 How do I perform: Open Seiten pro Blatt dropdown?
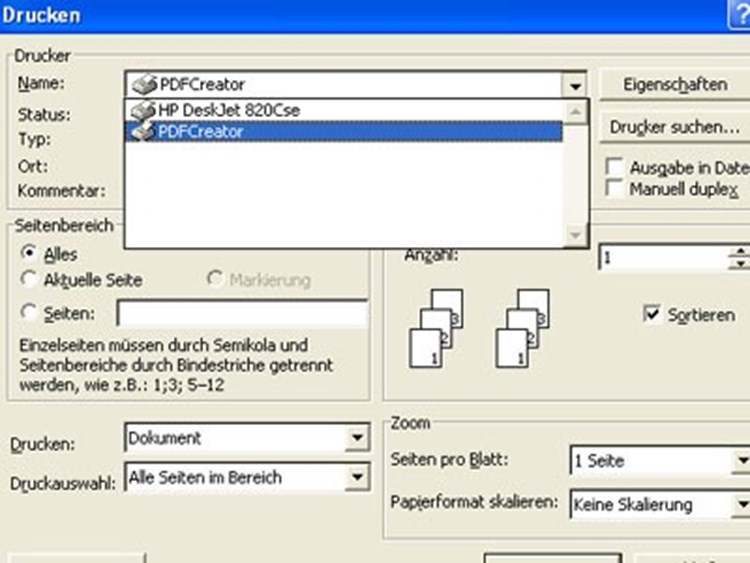point(742,461)
